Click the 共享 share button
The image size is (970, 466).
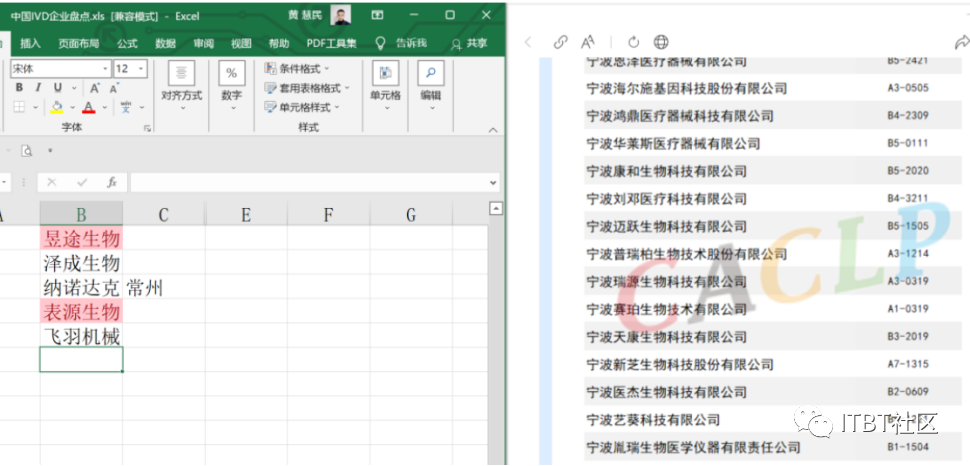tap(470, 43)
